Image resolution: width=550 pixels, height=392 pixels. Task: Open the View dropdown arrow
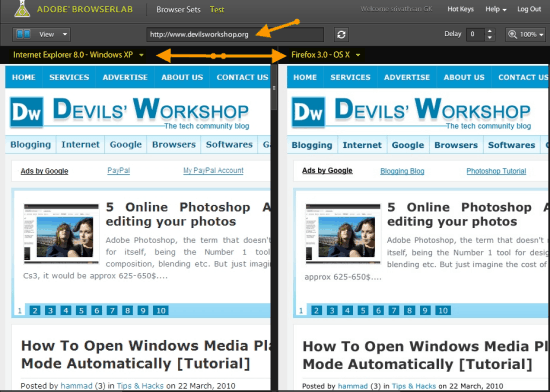65,34
